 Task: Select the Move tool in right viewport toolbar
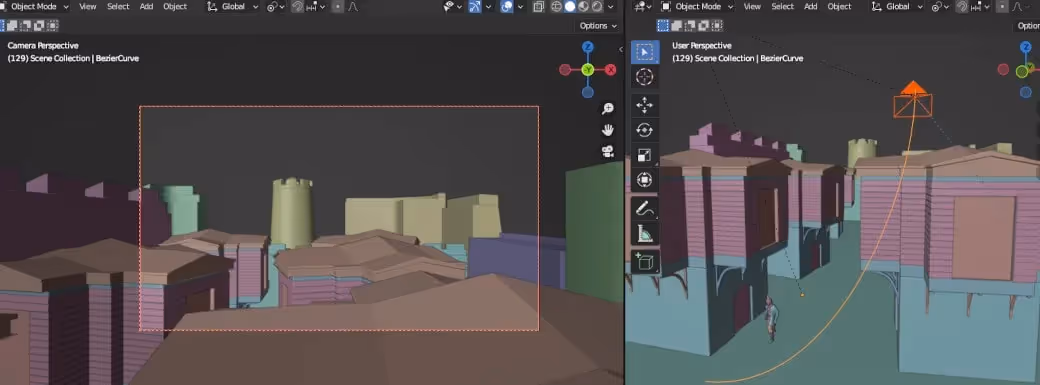(x=644, y=105)
